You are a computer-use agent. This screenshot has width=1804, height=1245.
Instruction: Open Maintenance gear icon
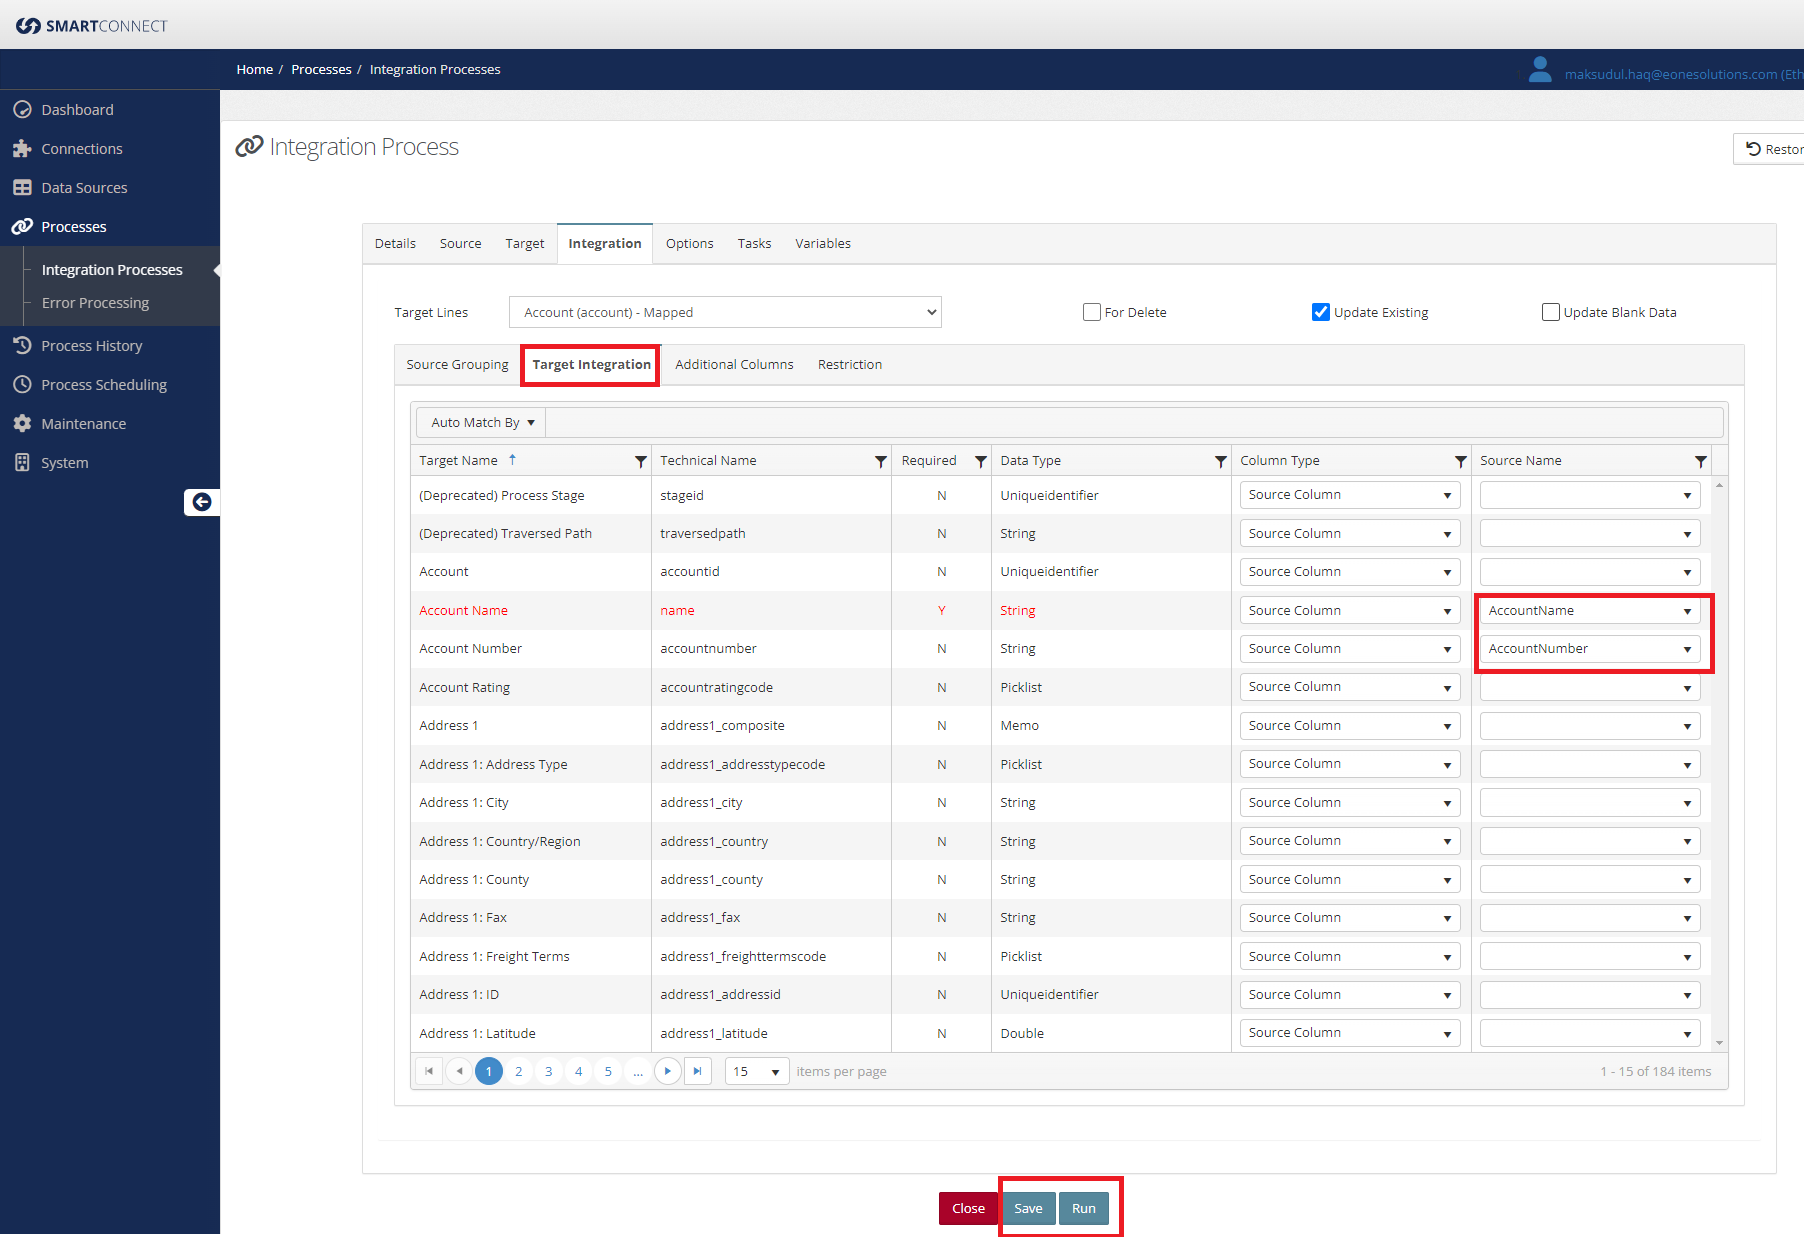22,423
